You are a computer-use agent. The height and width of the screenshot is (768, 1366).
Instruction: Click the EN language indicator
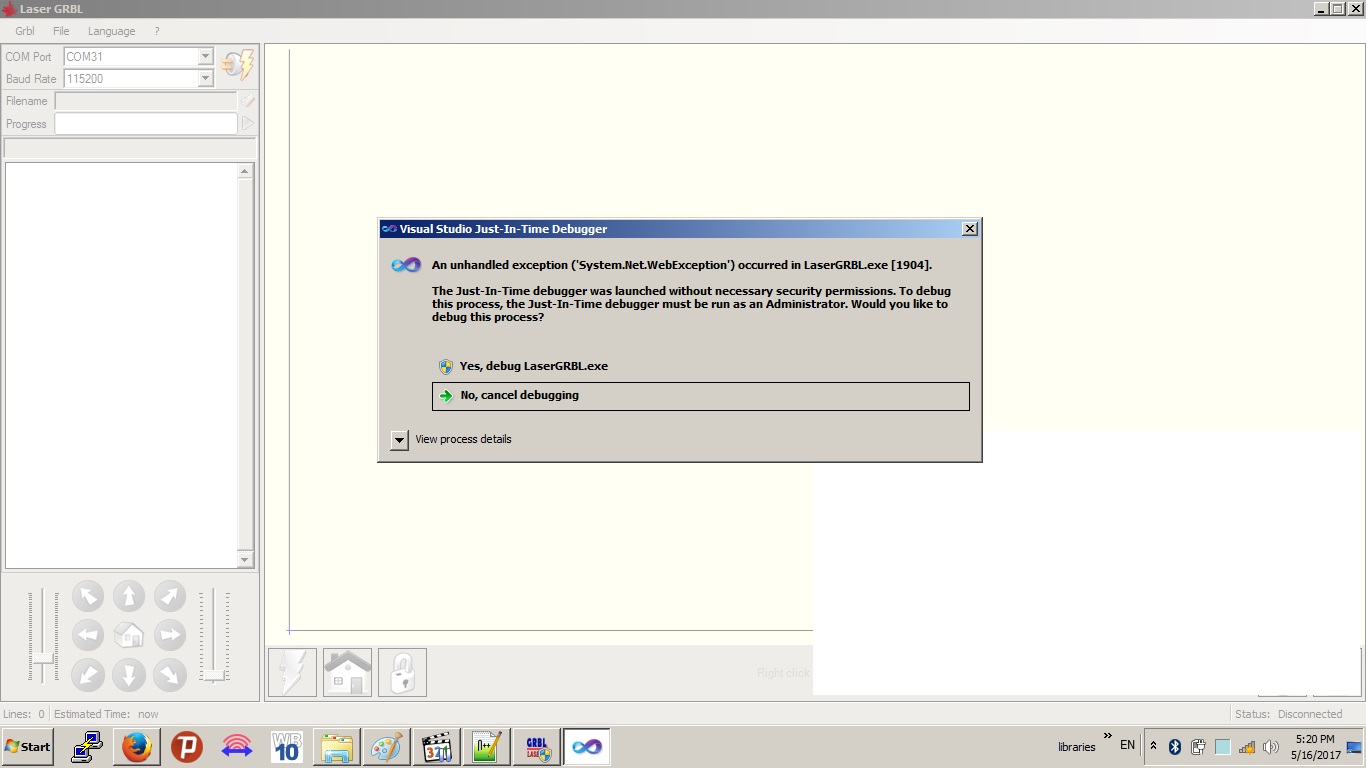[x=1127, y=746]
